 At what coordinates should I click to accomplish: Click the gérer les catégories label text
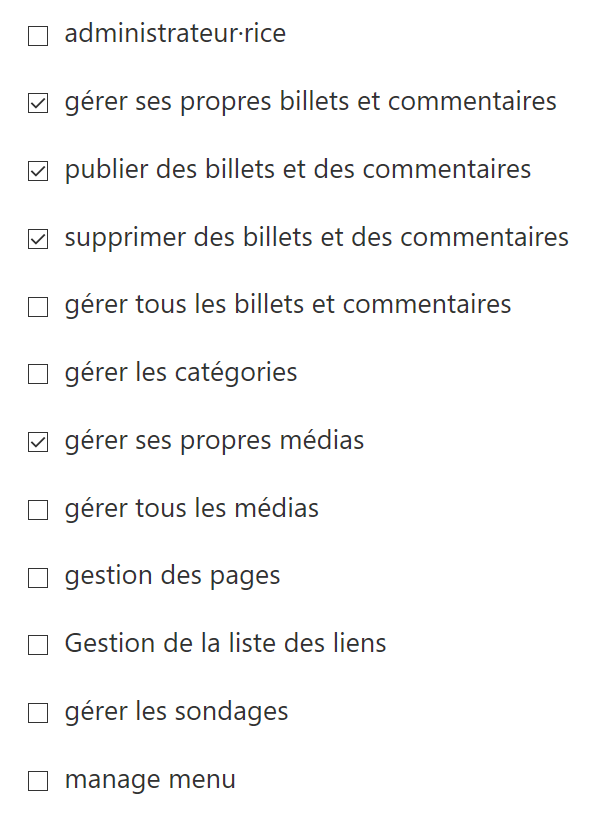pyautogui.click(x=181, y=373)
